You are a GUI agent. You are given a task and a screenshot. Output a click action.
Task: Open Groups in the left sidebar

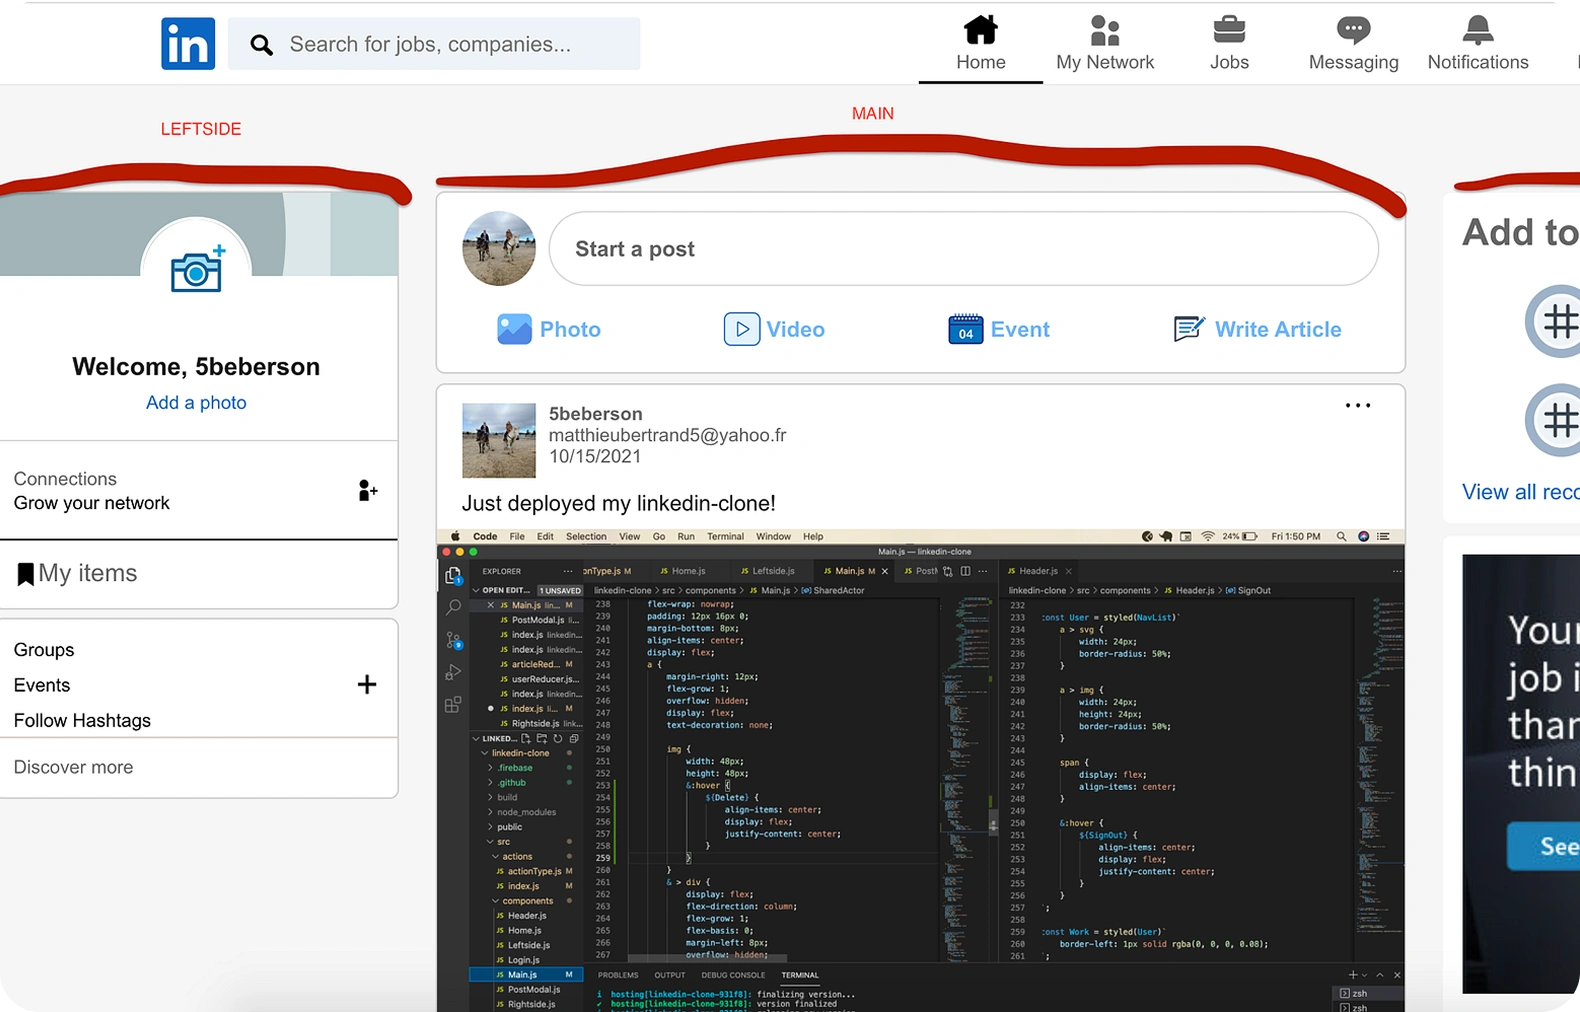[44, 650]
